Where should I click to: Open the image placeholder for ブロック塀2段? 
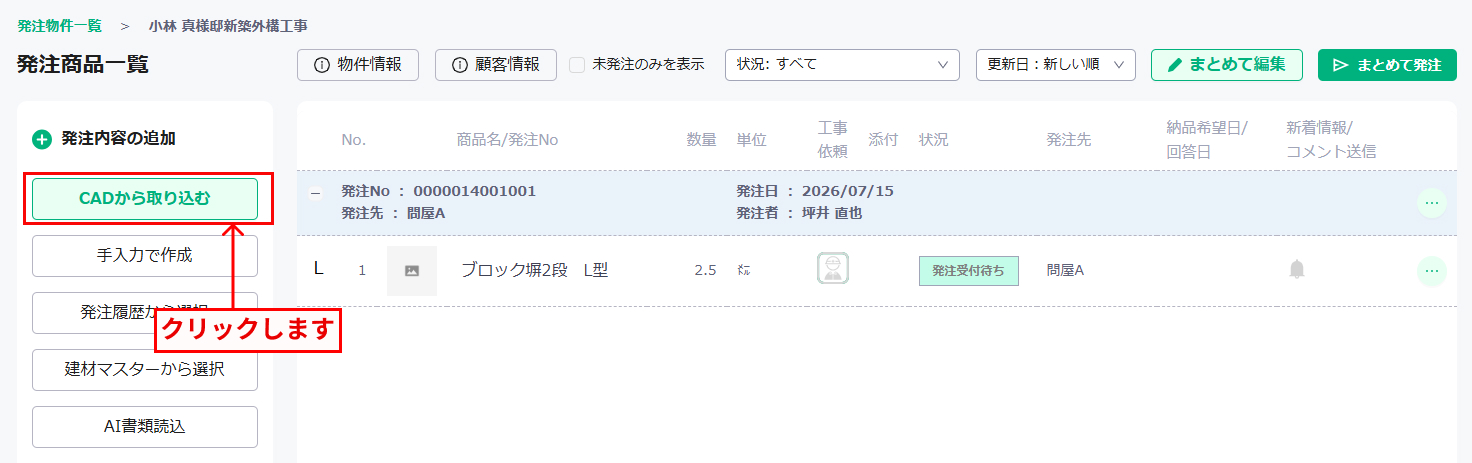[x=412, y=271]
